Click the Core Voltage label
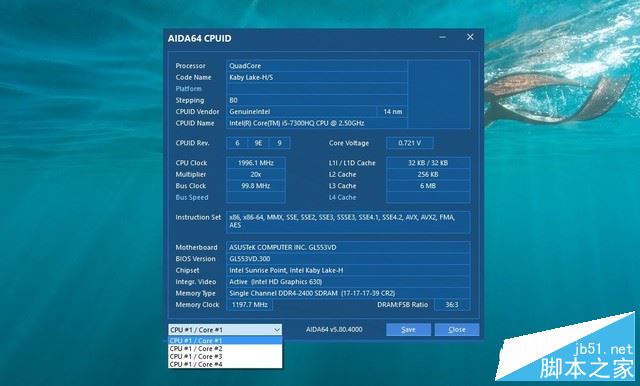The height and width of the screenshot is (386, 640). [x=349, y=143]
